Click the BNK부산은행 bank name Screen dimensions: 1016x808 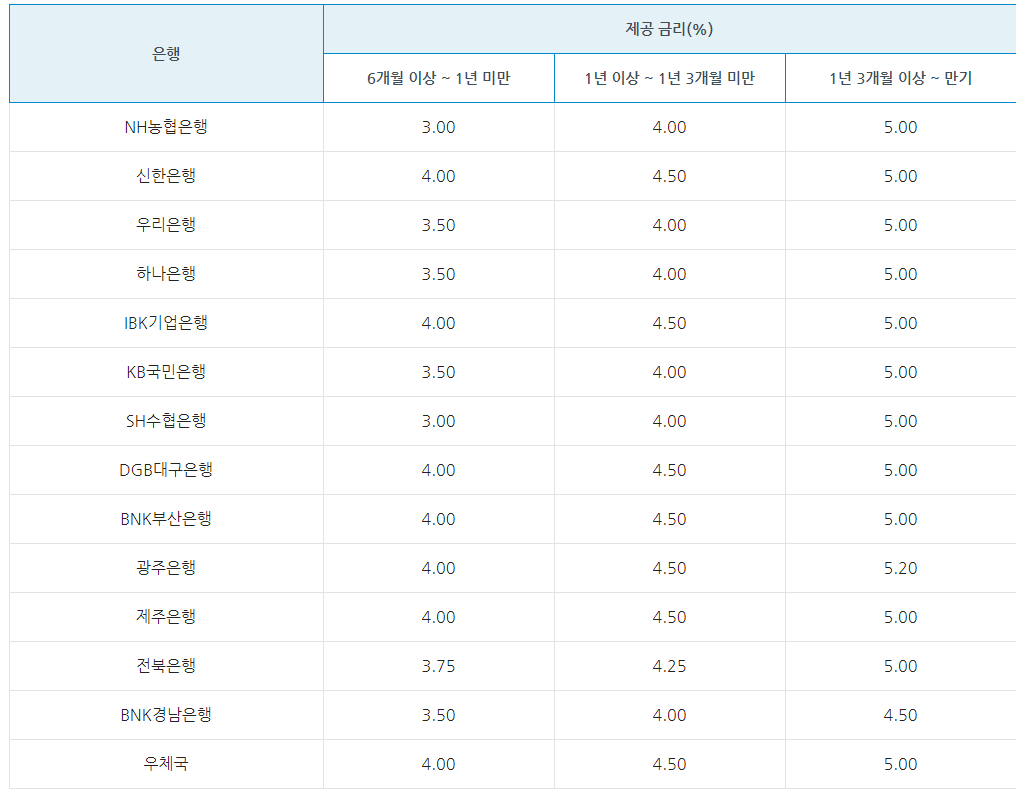click(166, 519)
